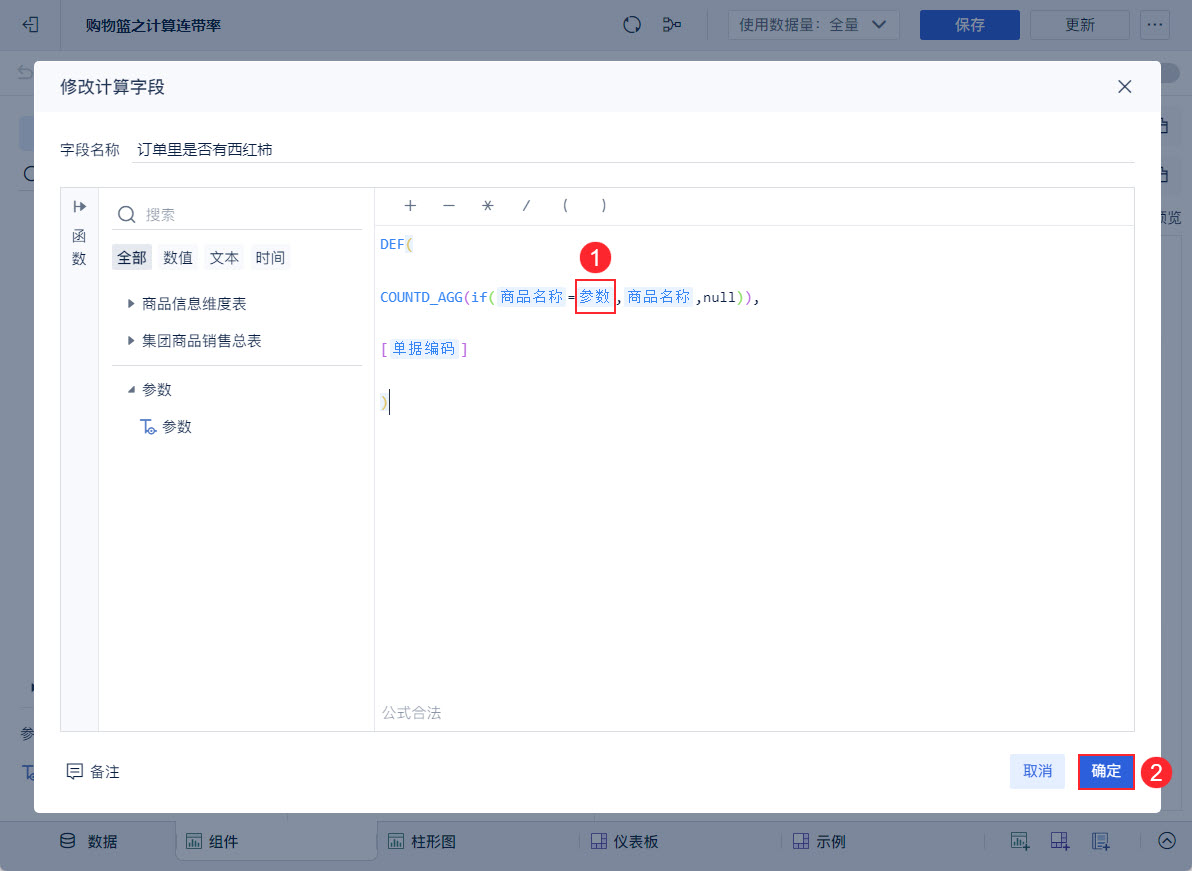
Task: Expand the 集团商品销售总表 tree node
Action: [131, 341]
